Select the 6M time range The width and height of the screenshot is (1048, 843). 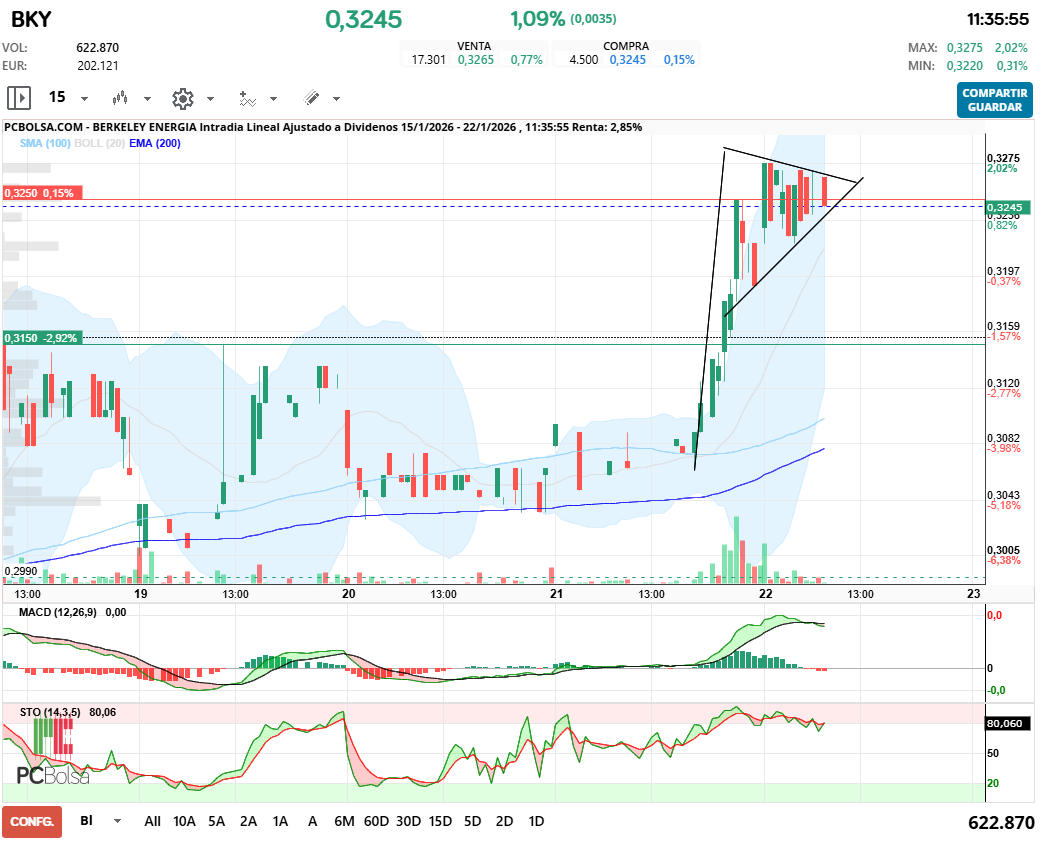pos(344,821)
